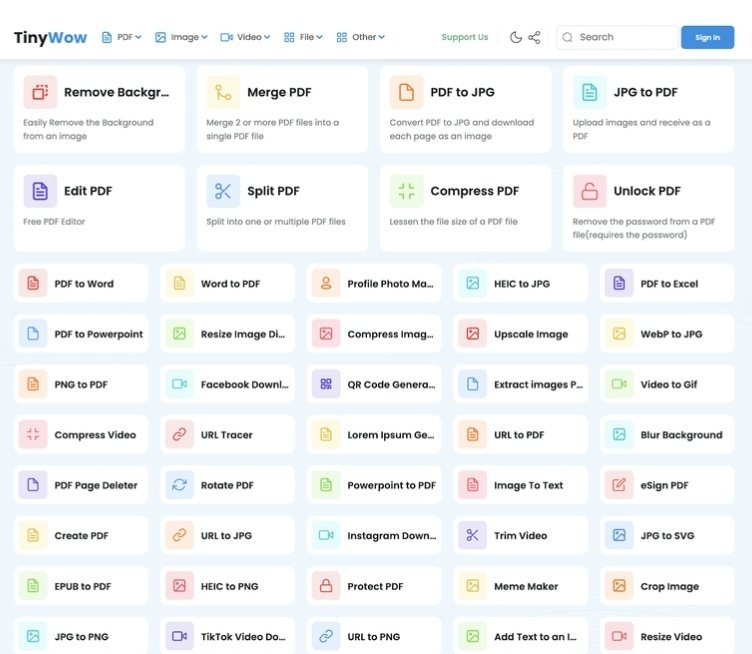Click the search magnifier icon
The image size is (752, 654).
(x=567, y=37)
